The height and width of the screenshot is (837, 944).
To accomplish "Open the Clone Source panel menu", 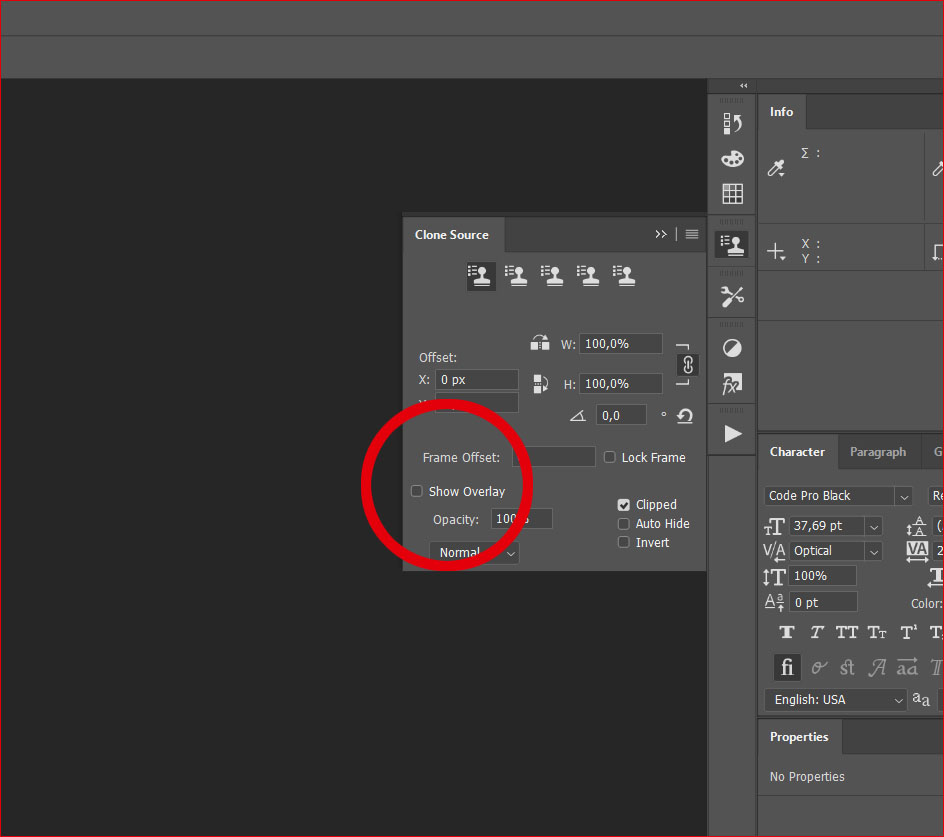I will [692, 234].
